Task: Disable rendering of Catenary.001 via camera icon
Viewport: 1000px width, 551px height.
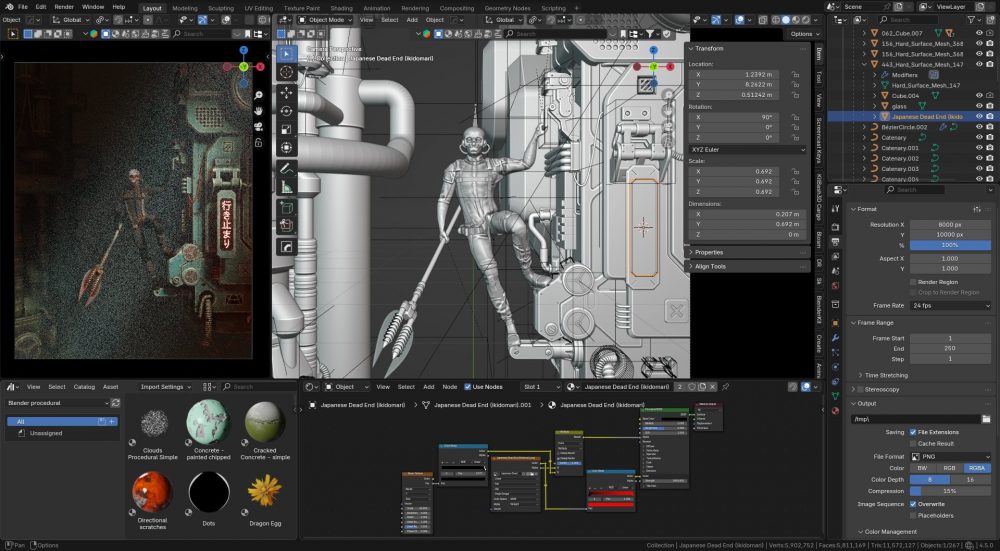Action: (990, 148)
